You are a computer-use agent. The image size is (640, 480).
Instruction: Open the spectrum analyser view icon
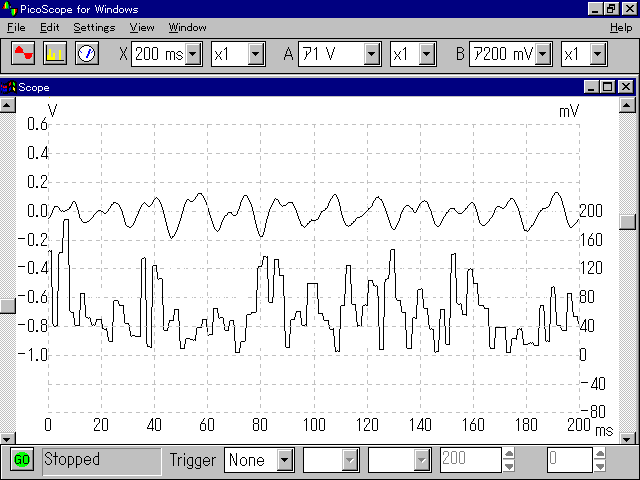55,53
